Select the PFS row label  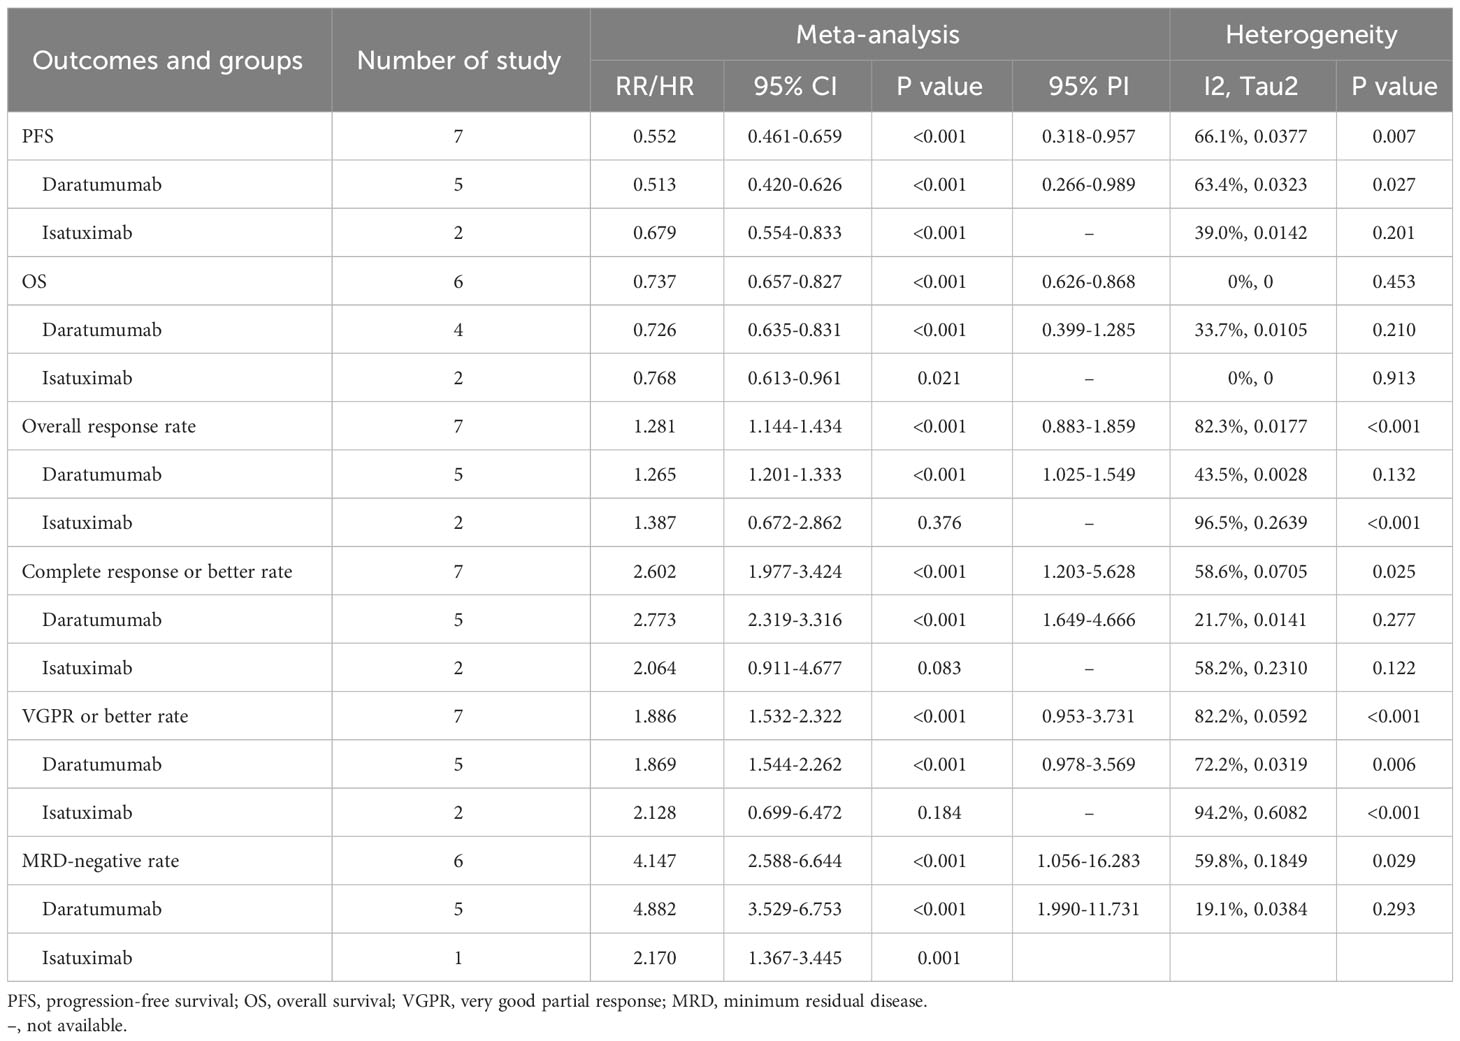click(x=38, y=136)
